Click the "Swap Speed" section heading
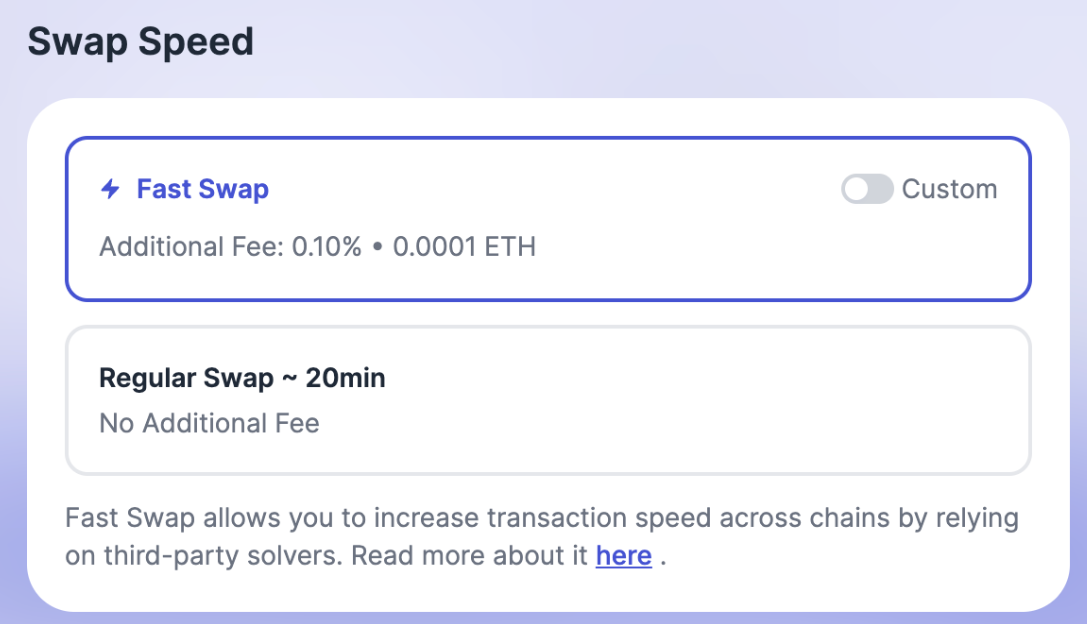This screenshot has height=624, width=1087. pyautogui.click(x=140, y=42)
